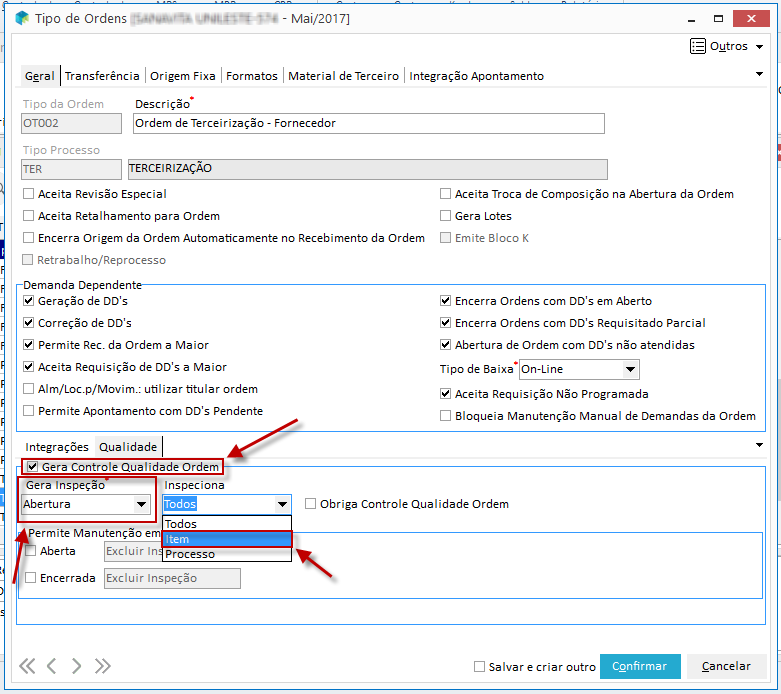
Task: Enable Permite Apontamento com DD's Pendente
Action: [28, 410]
